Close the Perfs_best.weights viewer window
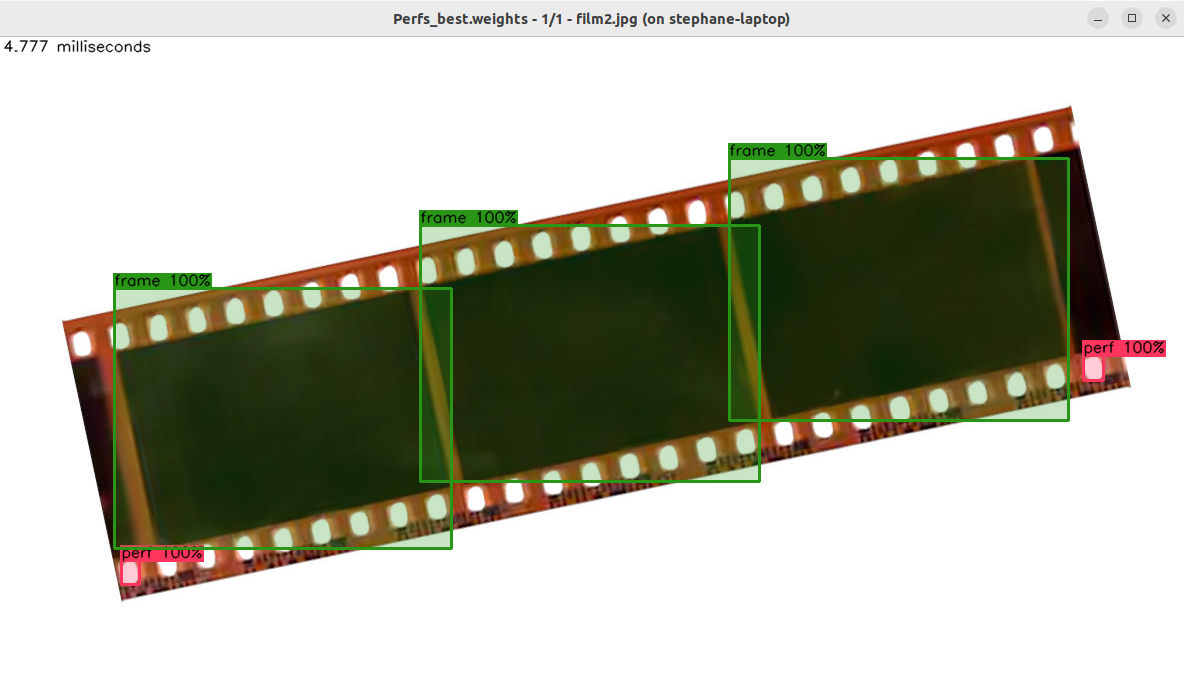This screenshot has width=1184, height=677. click(x=1165, y=18)
